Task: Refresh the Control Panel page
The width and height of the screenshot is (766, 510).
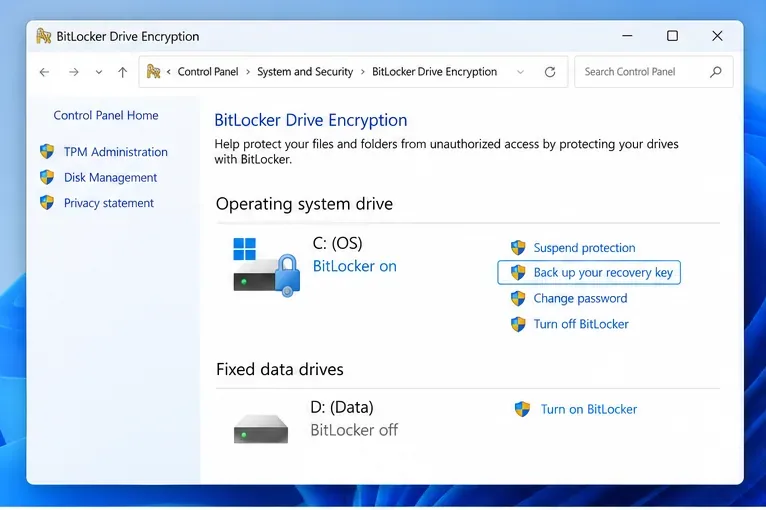Action: click(550, 72)
